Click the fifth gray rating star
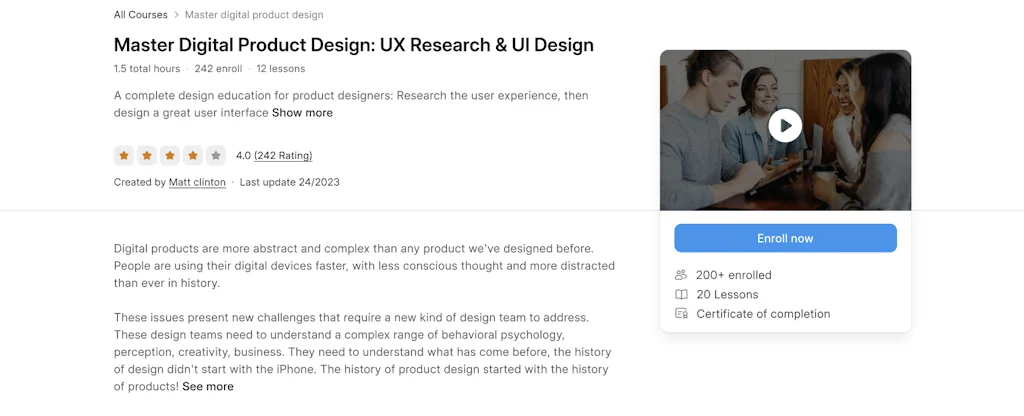1024x416 pixels. pyautogui.click(x=216, y=156)
